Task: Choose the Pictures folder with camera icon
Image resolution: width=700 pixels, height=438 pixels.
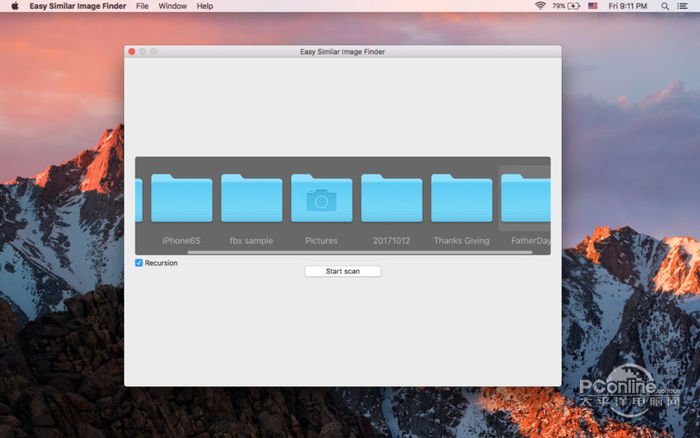Action: pyautogui.click(x=321, y=198)
